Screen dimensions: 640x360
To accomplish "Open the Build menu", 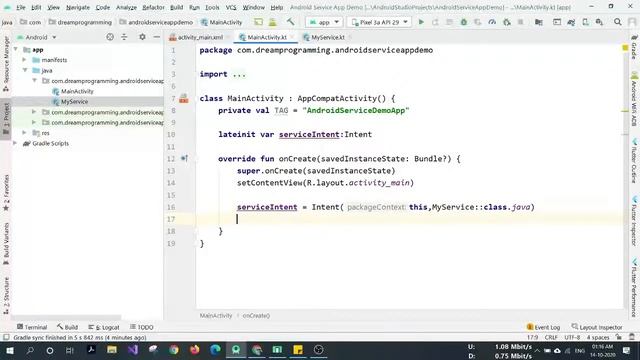I will coord(176,7).
